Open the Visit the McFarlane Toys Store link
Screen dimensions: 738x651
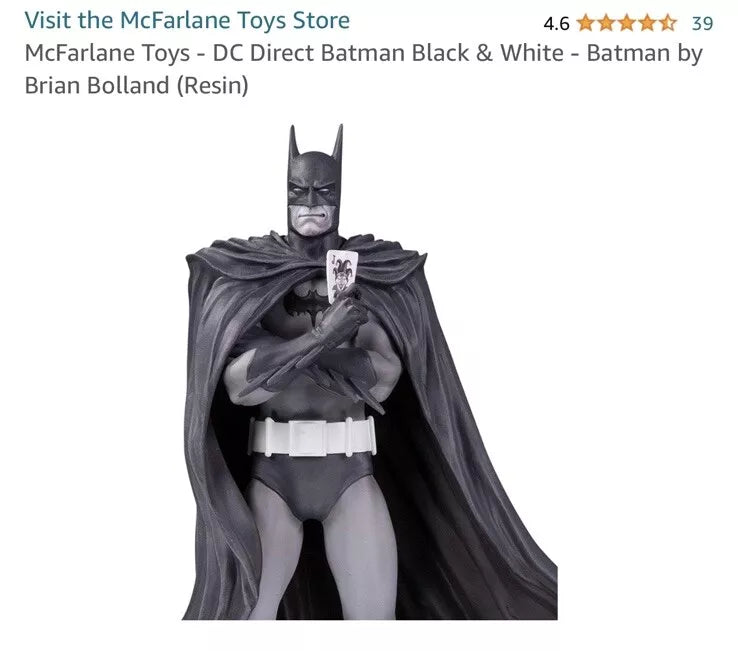[x=187, y=20]
